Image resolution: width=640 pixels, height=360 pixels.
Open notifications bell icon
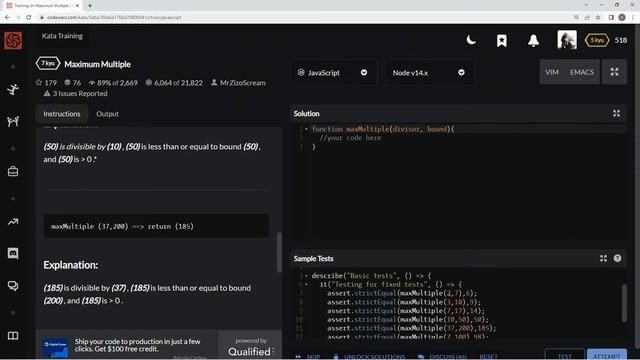pos(533,40)
